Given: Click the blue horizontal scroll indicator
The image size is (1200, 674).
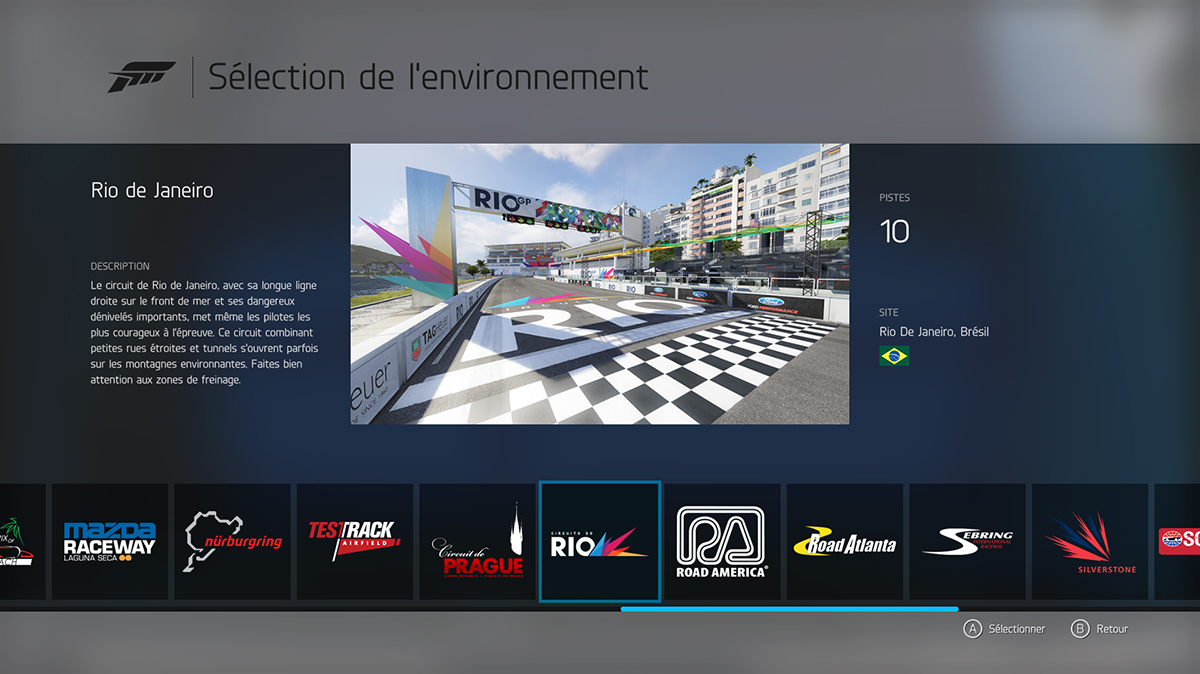Looking at the screenshot, I should 790,608.
